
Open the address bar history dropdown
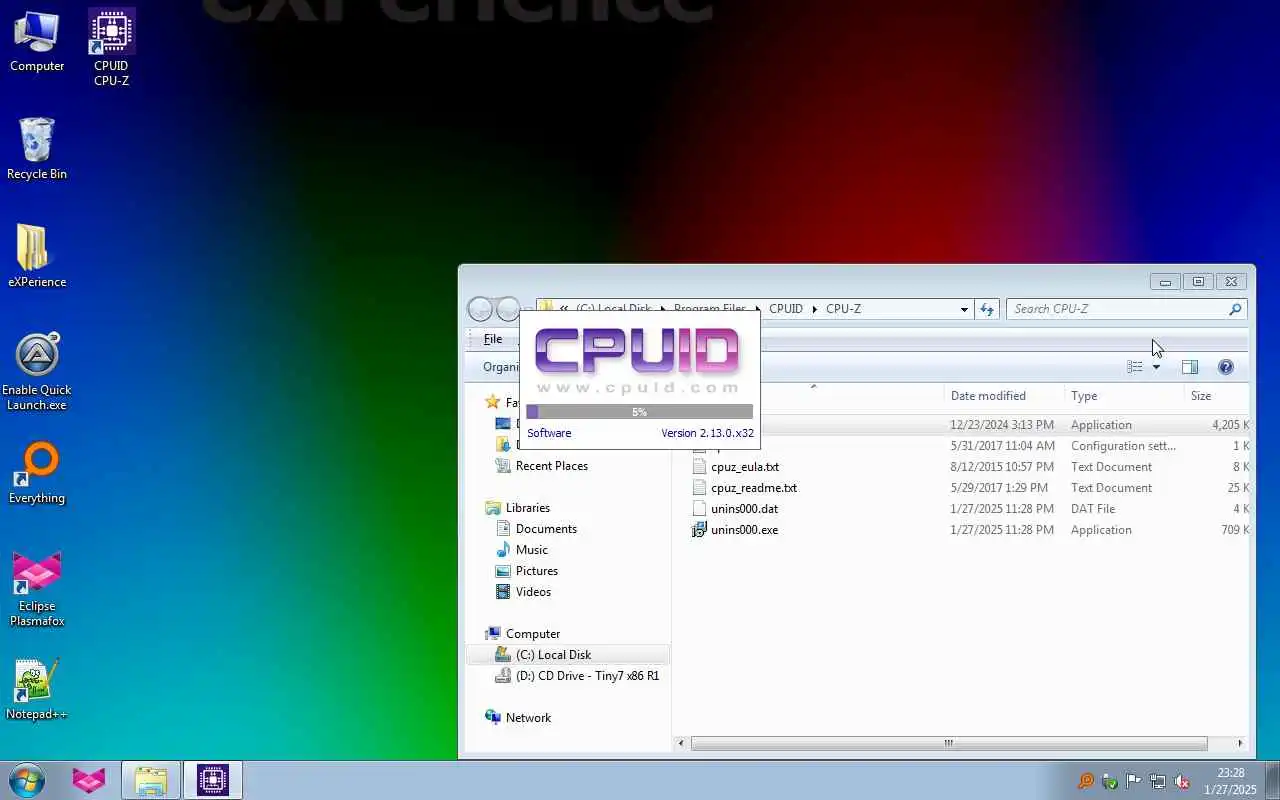[964, 309]
